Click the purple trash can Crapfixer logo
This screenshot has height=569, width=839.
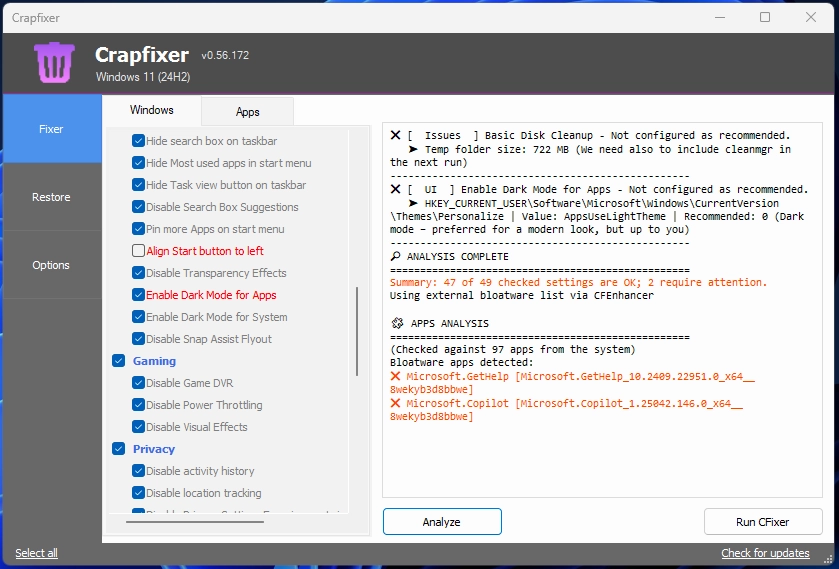54,63
